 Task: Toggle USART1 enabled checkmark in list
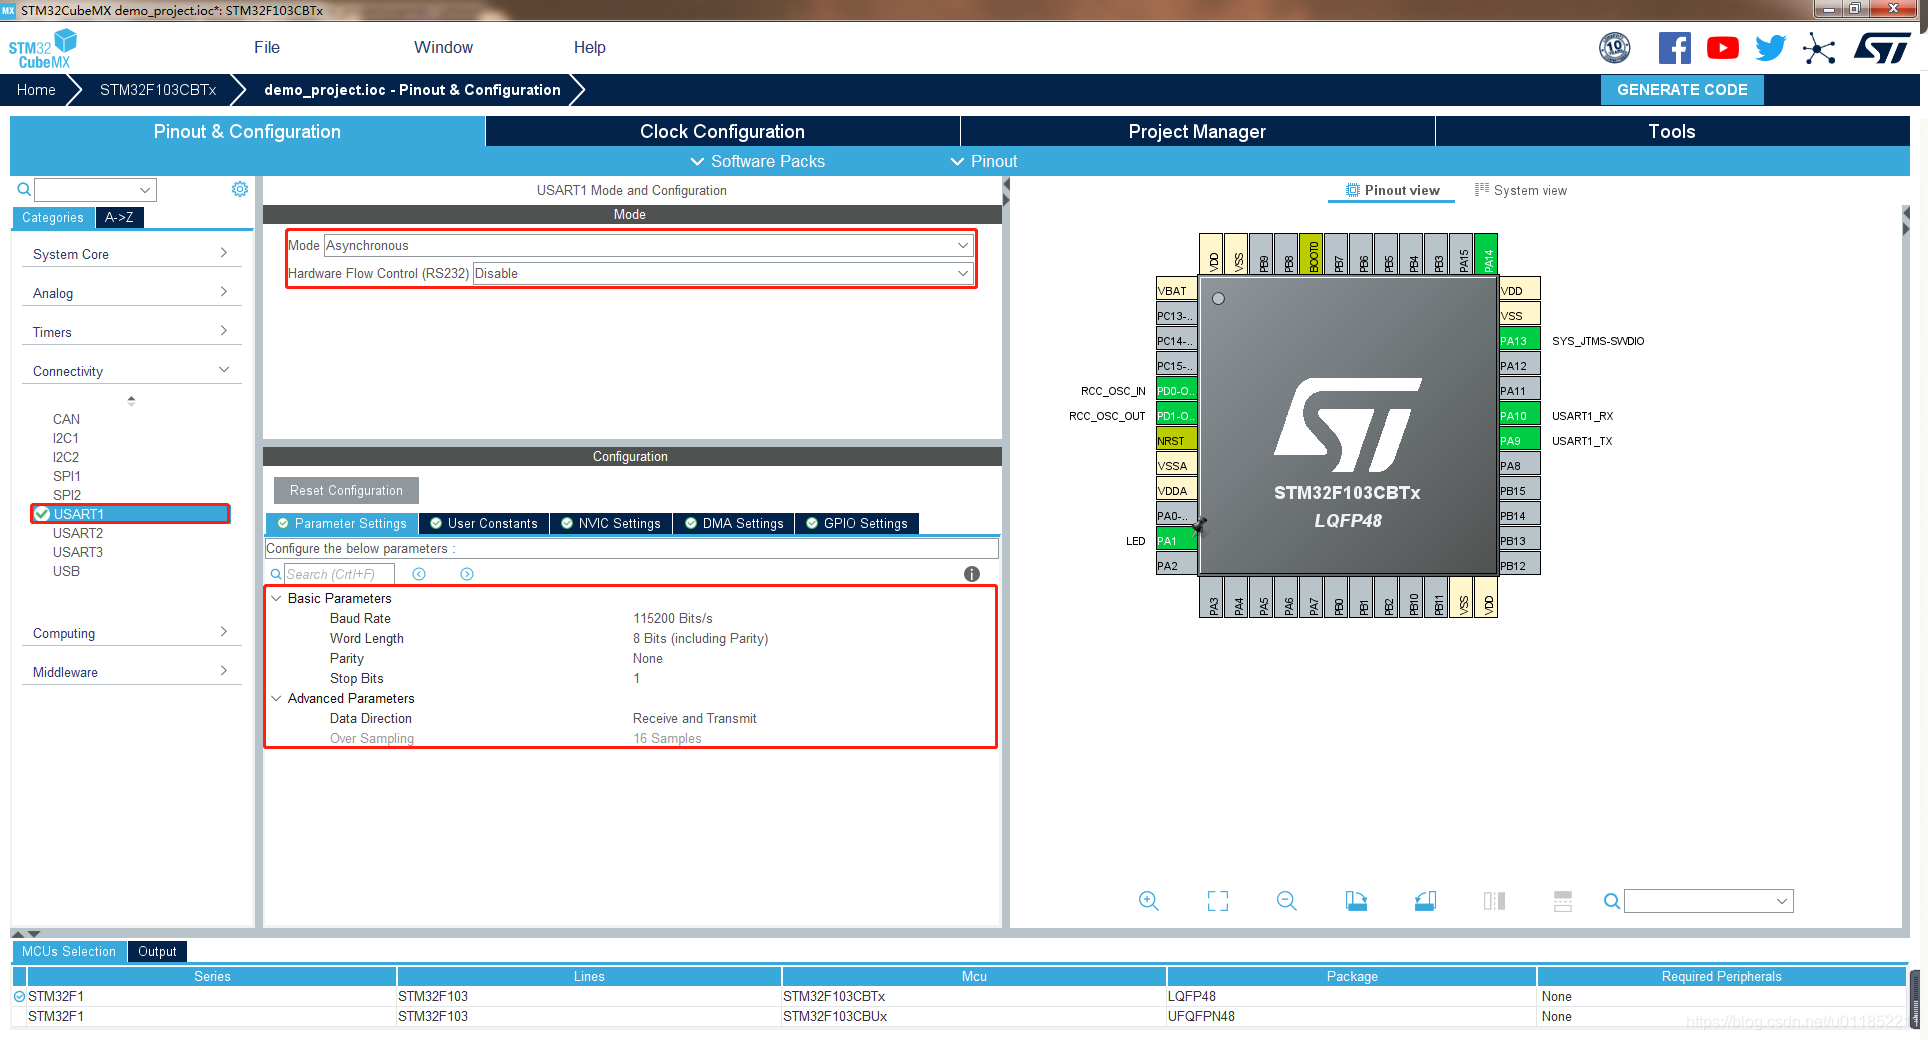tap(42, 514)
